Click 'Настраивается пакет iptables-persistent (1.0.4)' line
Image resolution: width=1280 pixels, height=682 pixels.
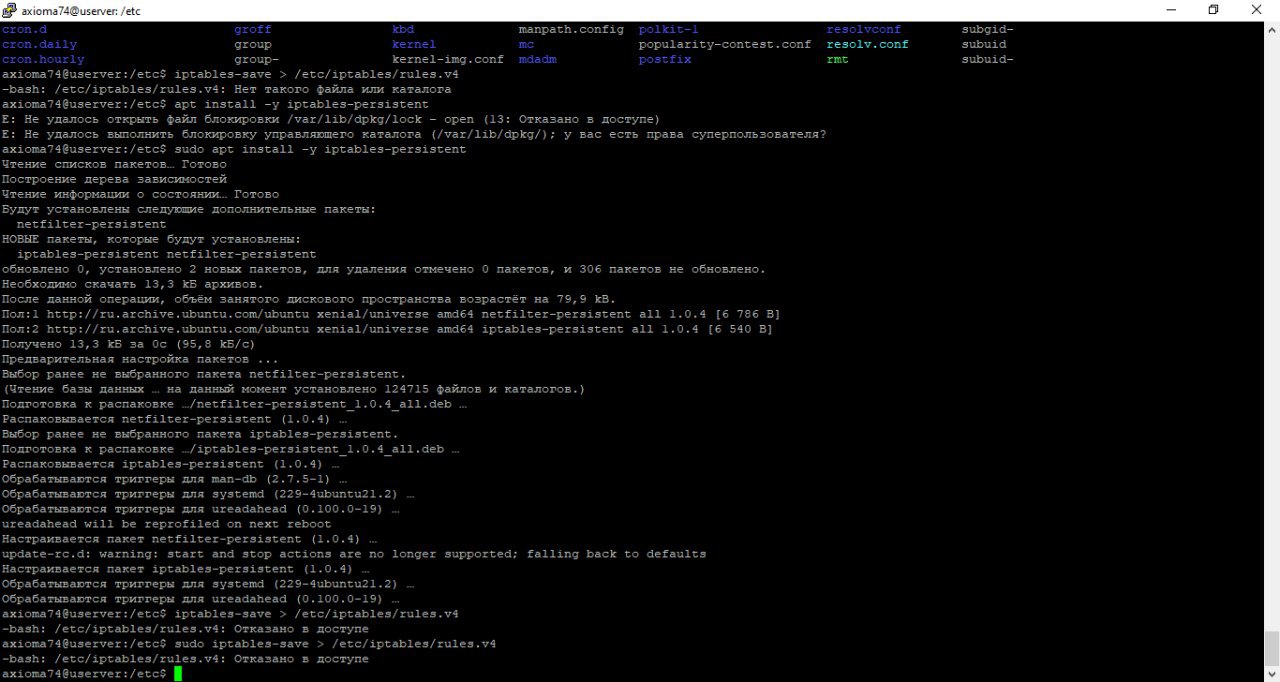coord(185,569)
